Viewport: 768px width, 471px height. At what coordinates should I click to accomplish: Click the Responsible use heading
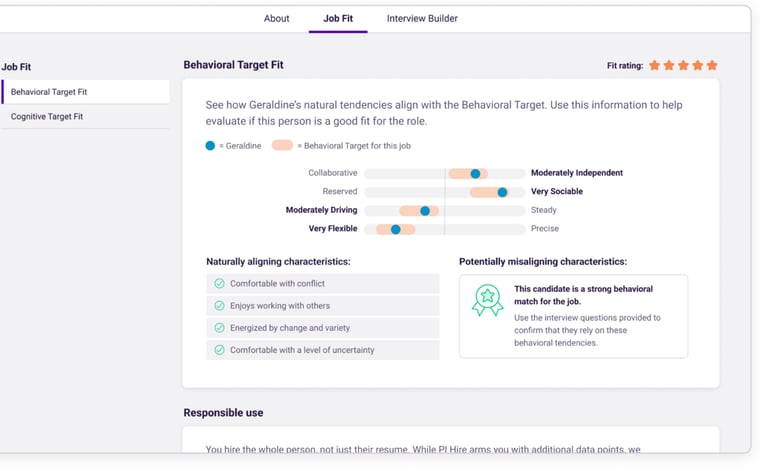(223, 412)
